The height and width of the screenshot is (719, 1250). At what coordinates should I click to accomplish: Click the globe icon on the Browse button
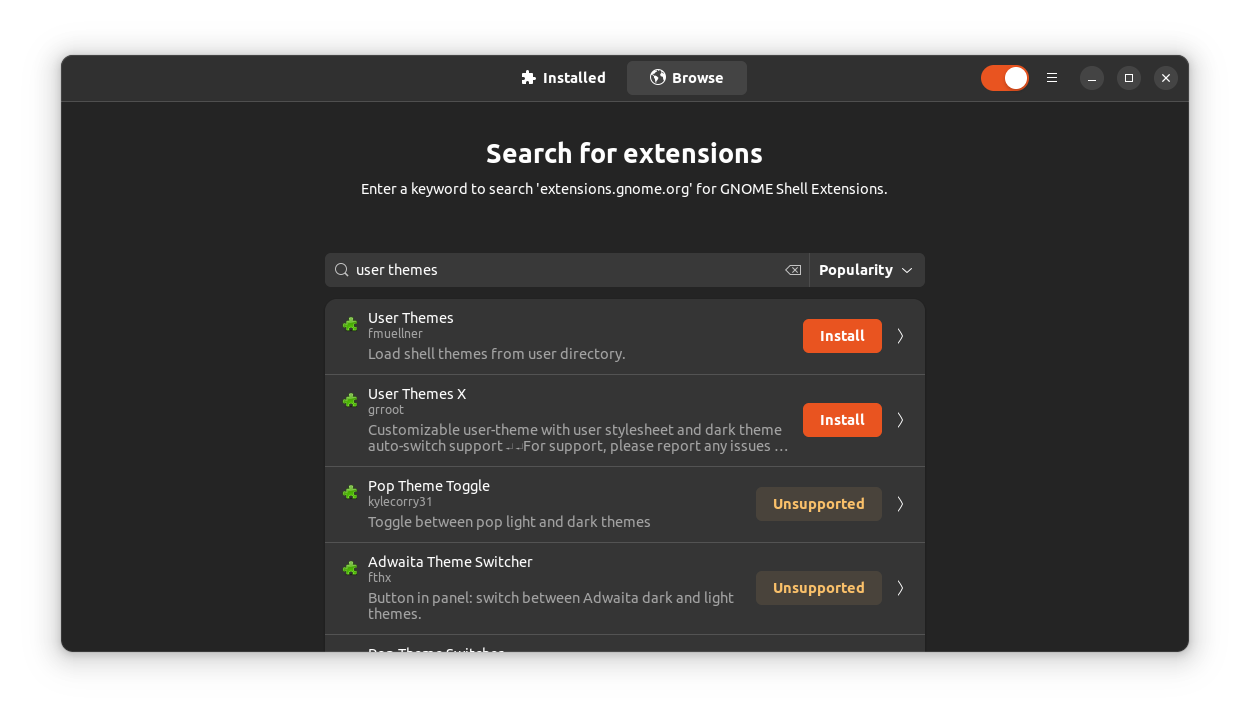coord(657,77)
